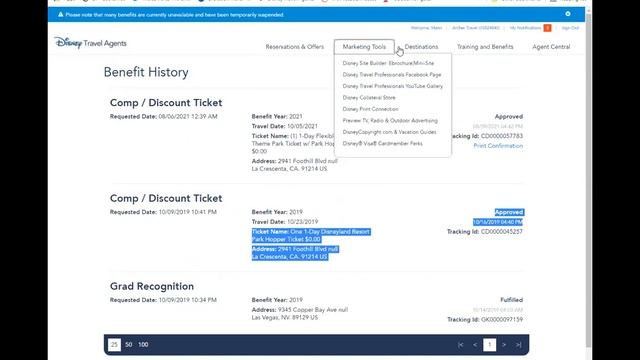Screen dimensions: 640x360
Task: Show 25 results per page
Action: (114, 345)
